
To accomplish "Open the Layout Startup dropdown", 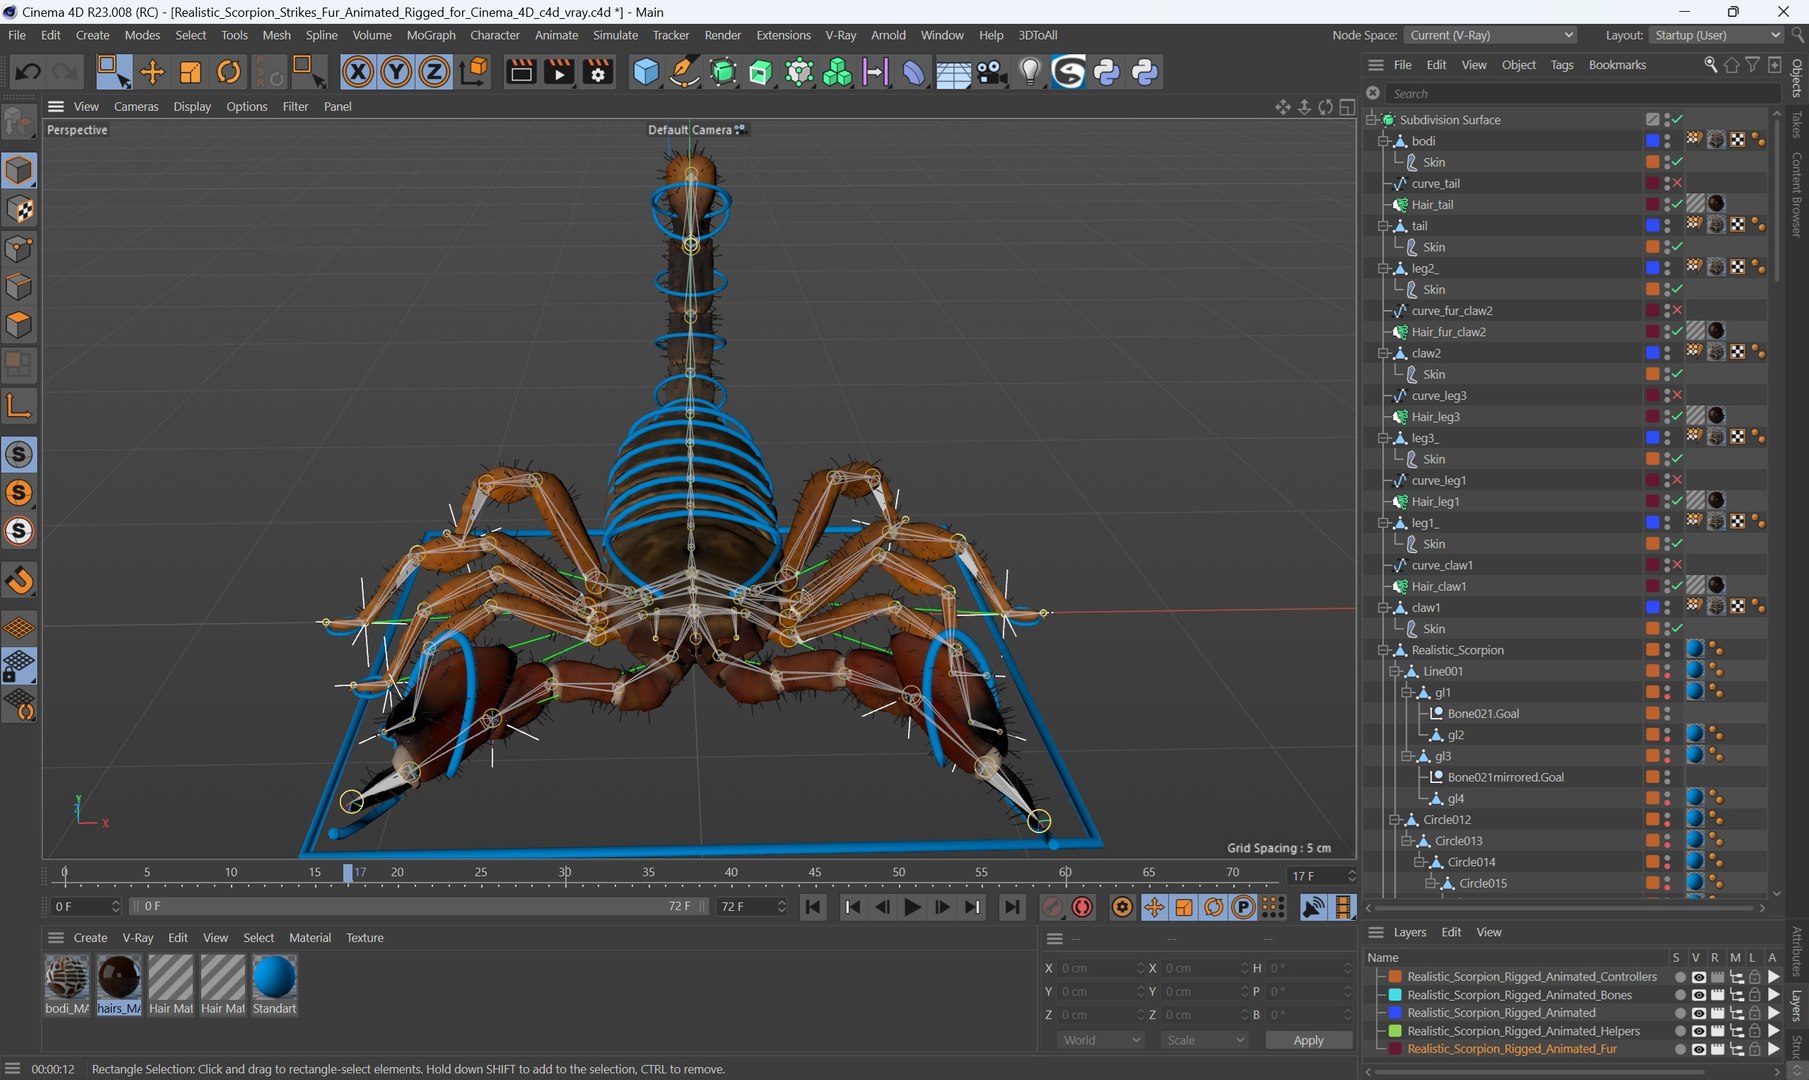I will pos(1715,35).
